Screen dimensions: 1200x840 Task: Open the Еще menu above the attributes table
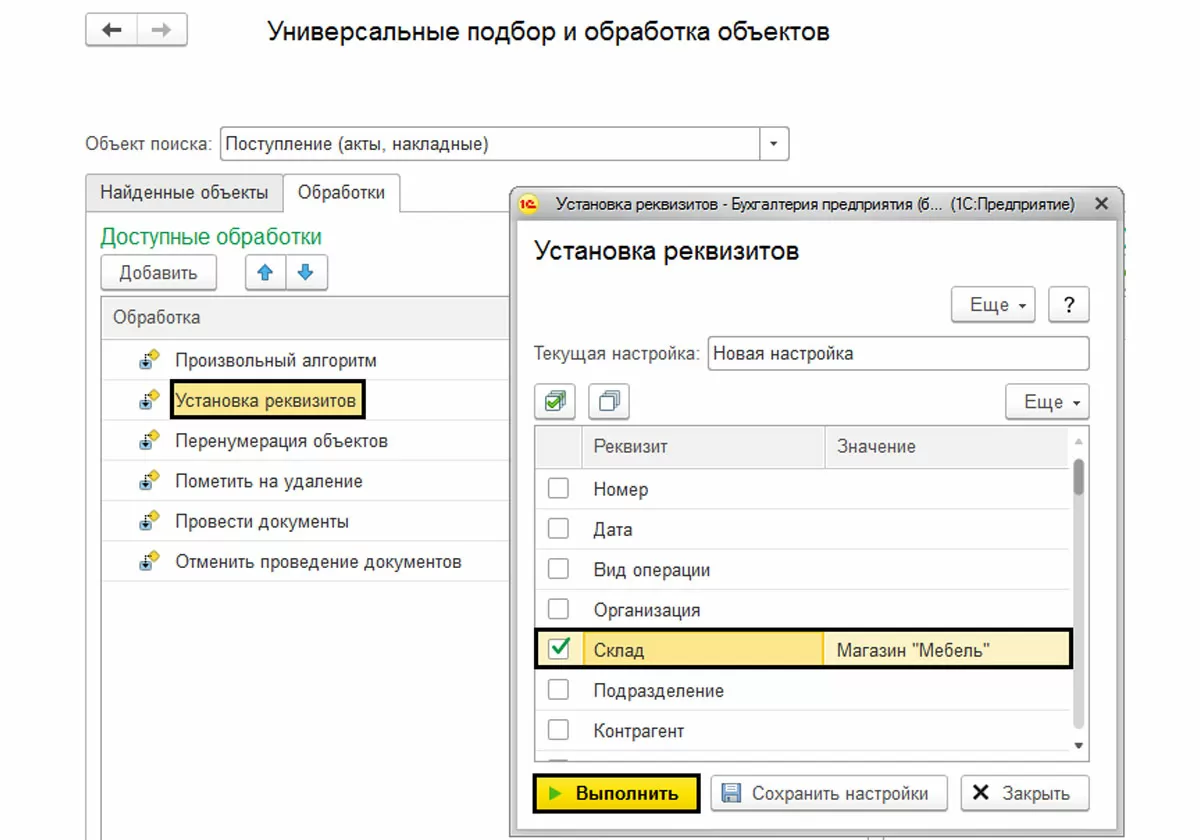tap(1047, 402)
